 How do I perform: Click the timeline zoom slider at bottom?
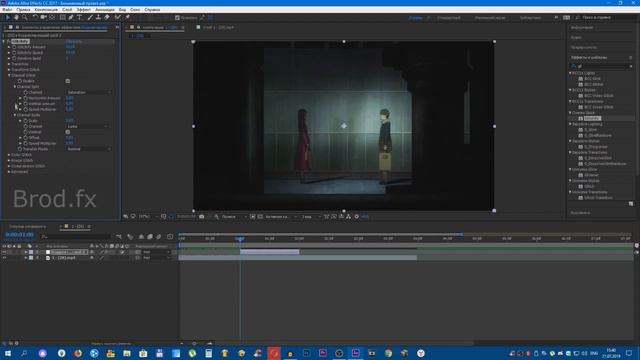[x=195, y=344]
